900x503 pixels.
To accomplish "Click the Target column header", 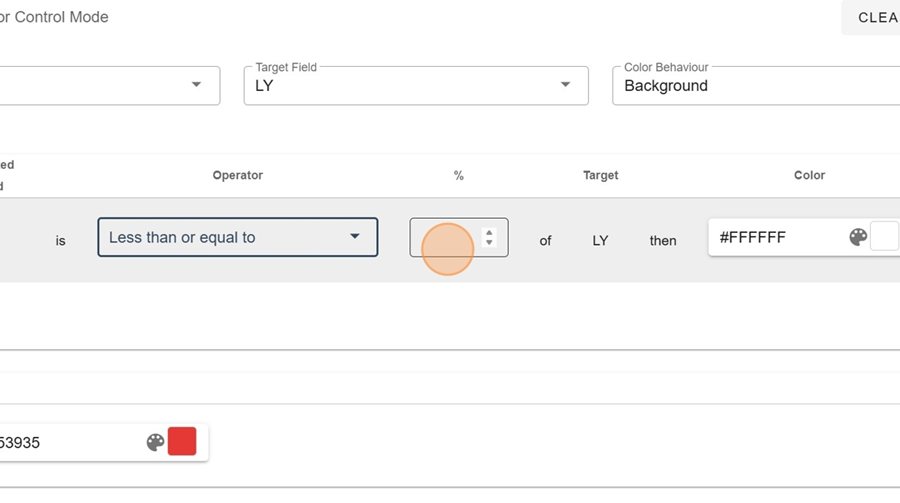I will tap(601, 175).
